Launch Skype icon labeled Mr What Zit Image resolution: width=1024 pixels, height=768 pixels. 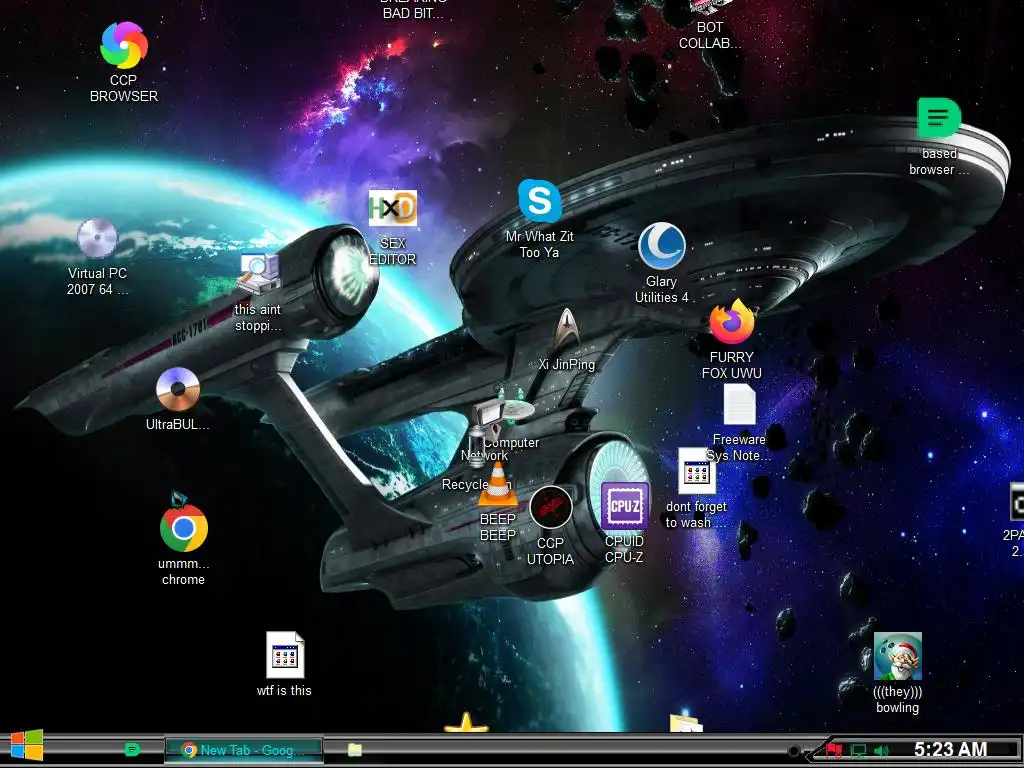539,200
